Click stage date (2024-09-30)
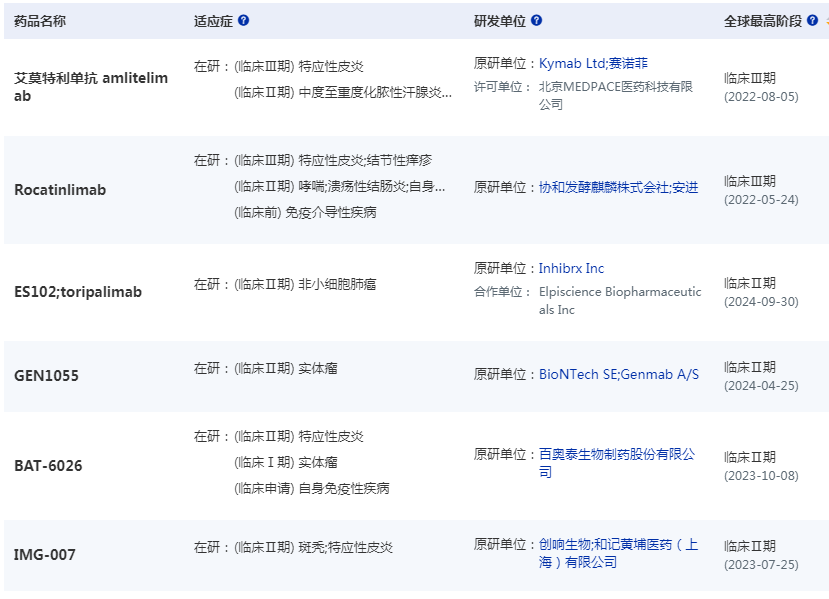 761,302
